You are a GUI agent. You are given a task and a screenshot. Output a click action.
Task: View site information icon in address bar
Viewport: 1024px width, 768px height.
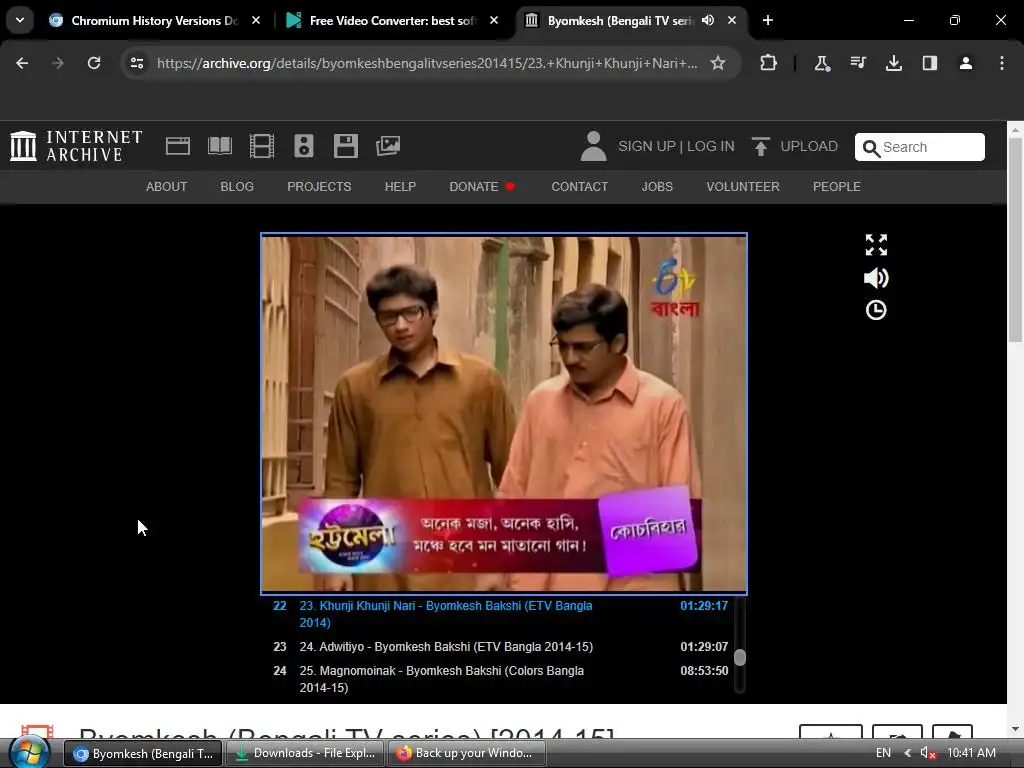(x=137, y=63)
